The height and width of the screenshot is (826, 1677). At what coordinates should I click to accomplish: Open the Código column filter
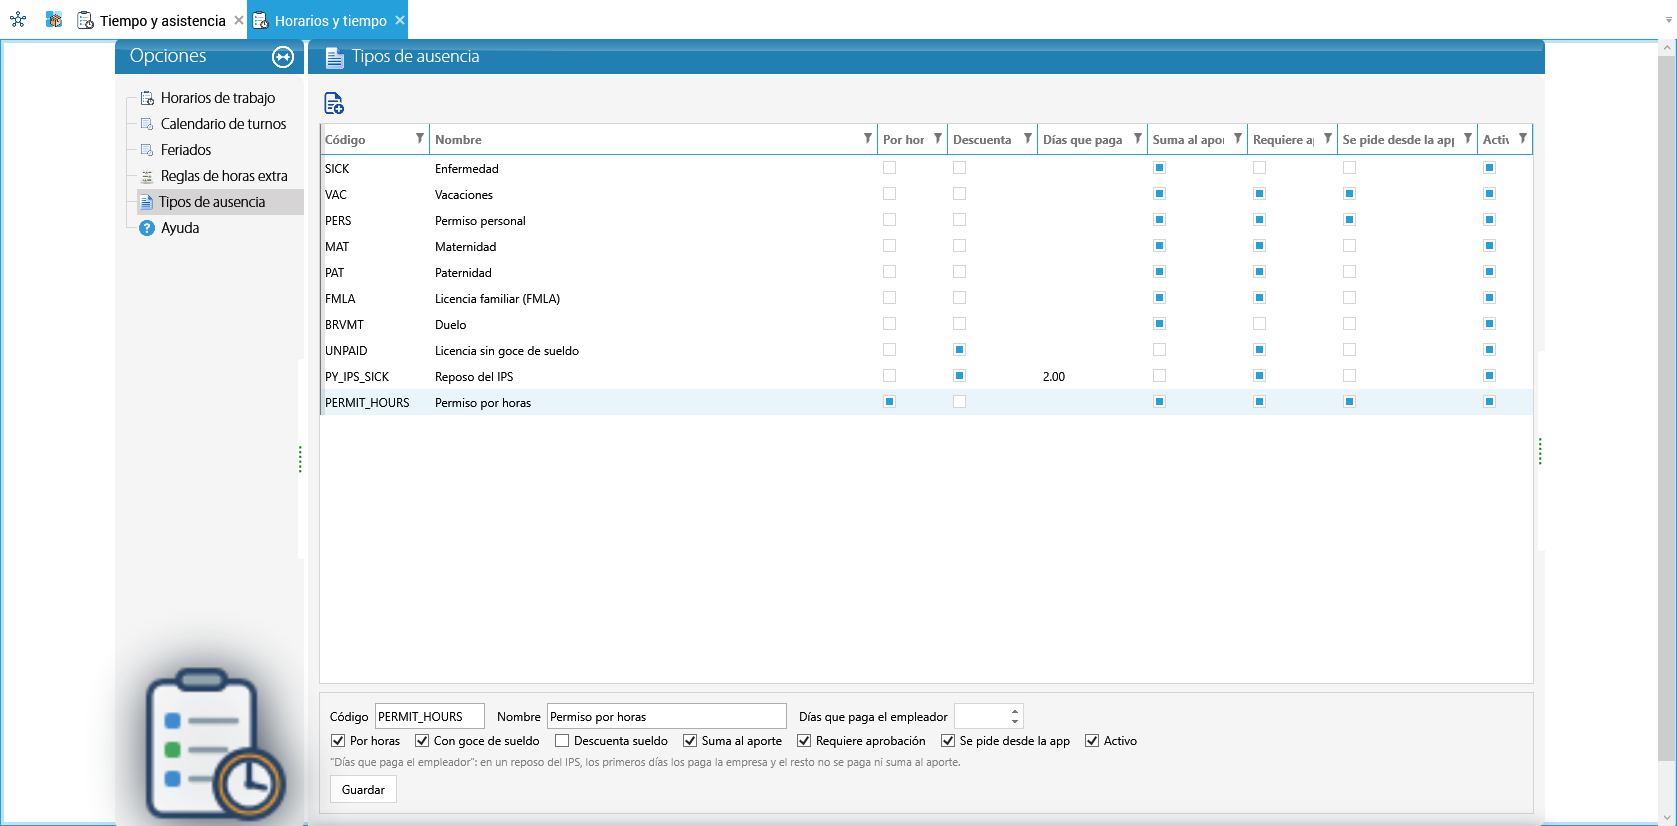(420, 139)
